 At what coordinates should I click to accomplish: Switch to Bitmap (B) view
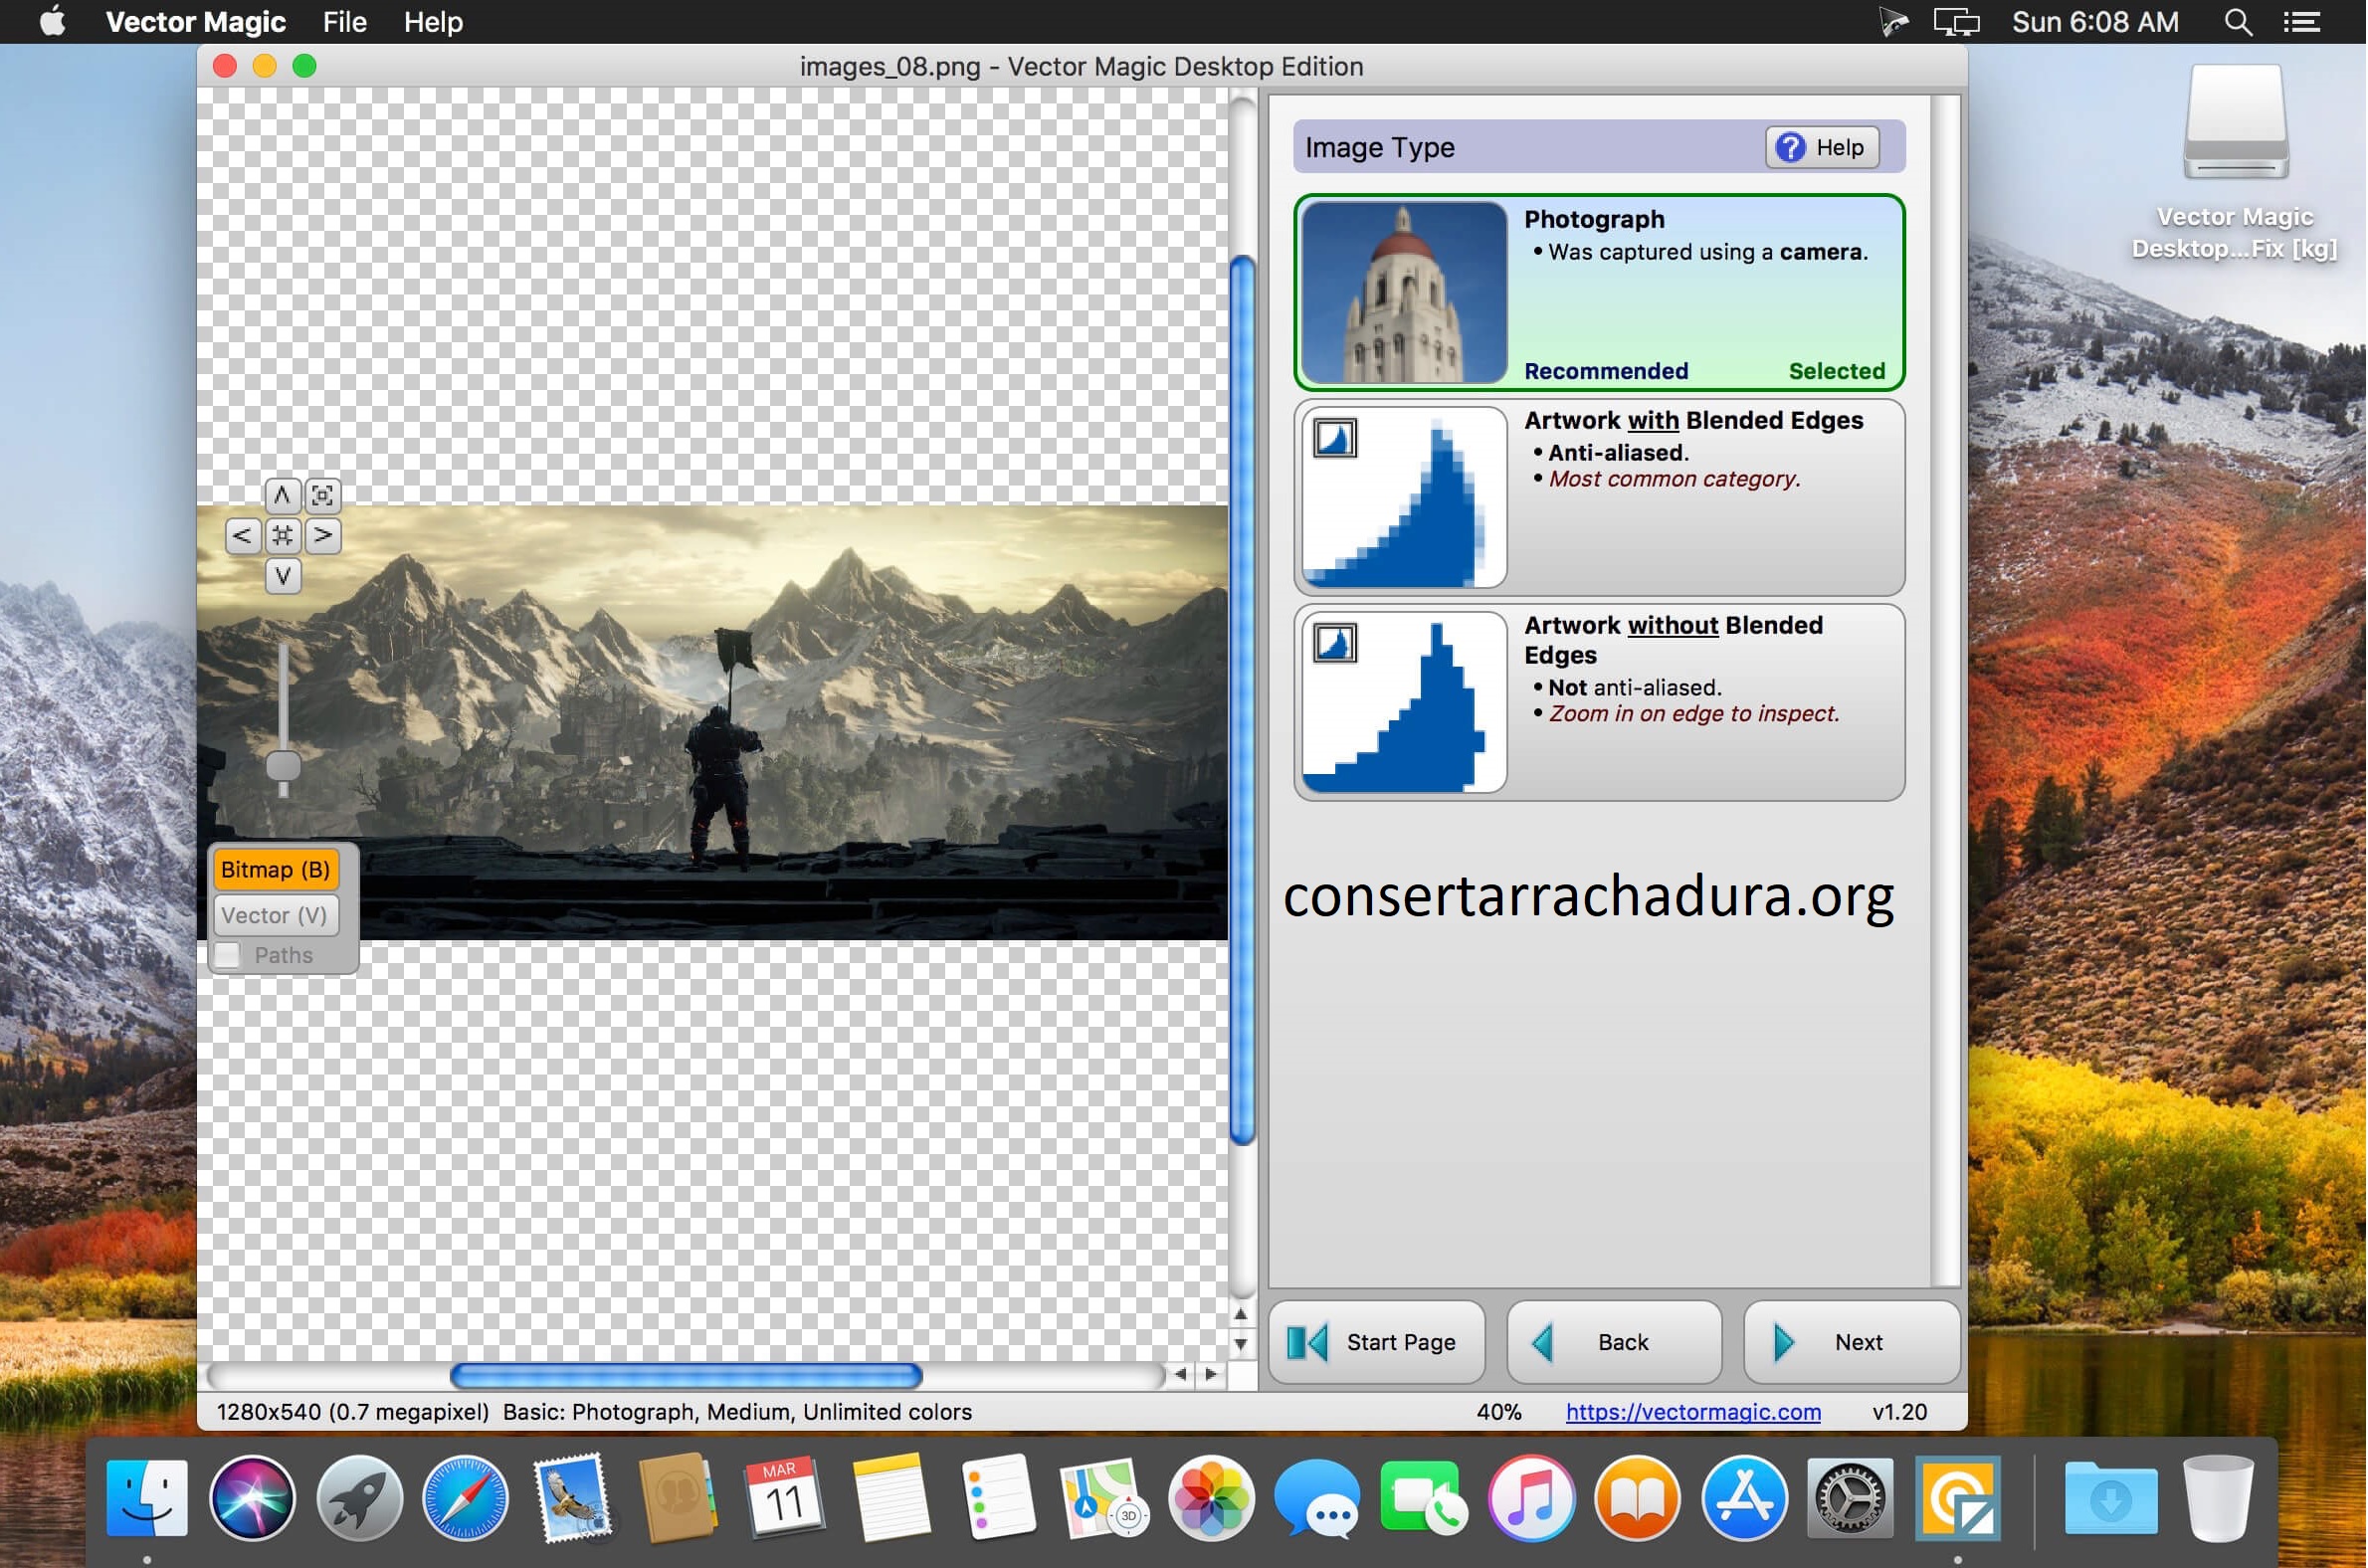(x=275, y=870)
